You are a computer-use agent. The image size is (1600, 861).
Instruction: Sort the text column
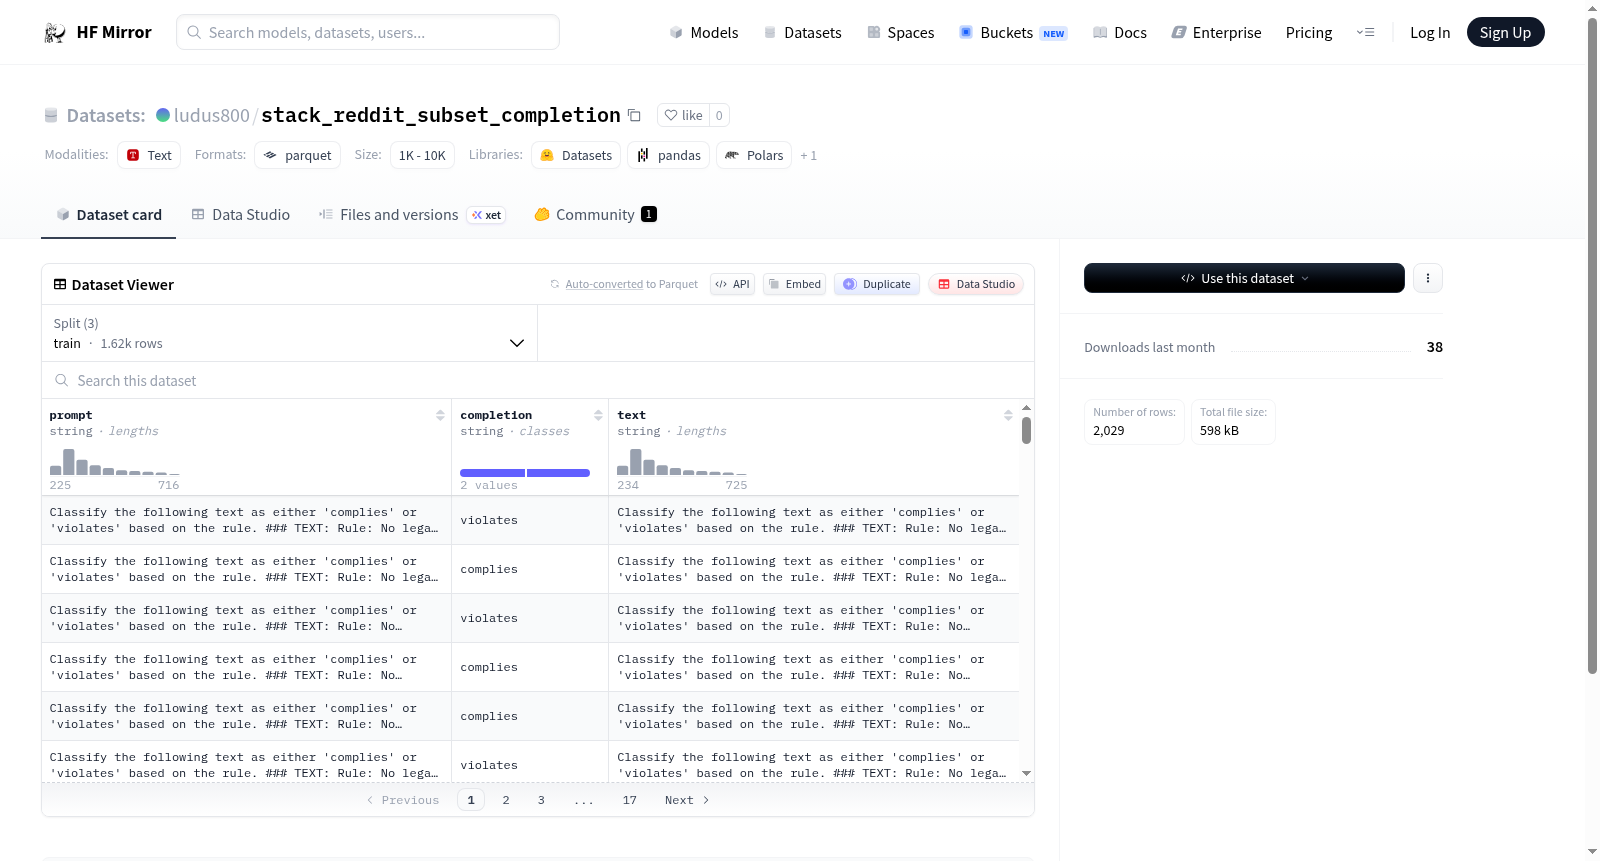1008,415
